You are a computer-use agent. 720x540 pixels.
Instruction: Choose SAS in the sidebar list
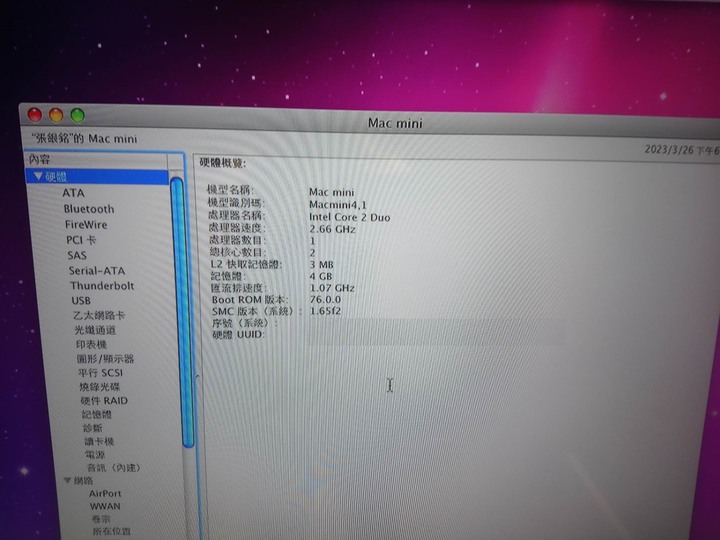(x=77, y=255)
